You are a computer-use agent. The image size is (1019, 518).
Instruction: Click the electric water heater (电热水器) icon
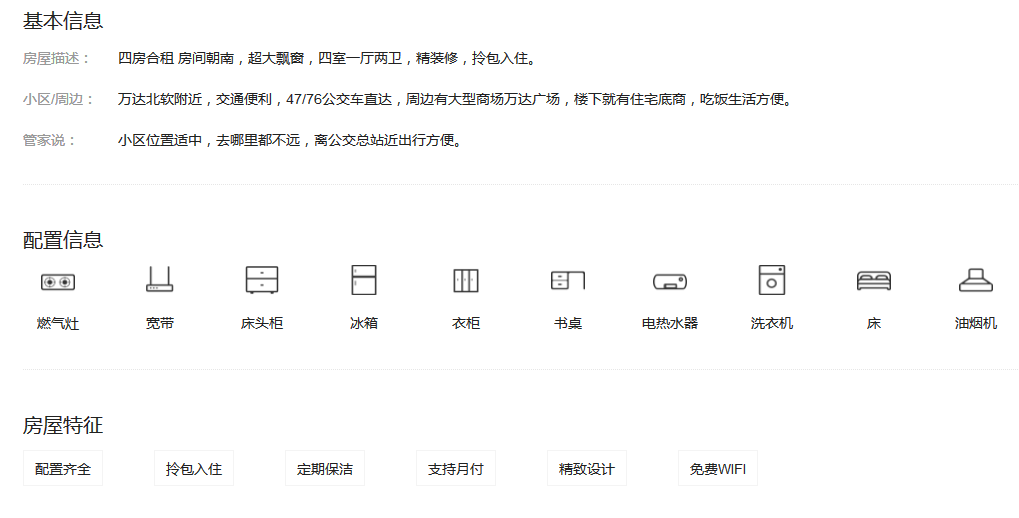point(670,282)
